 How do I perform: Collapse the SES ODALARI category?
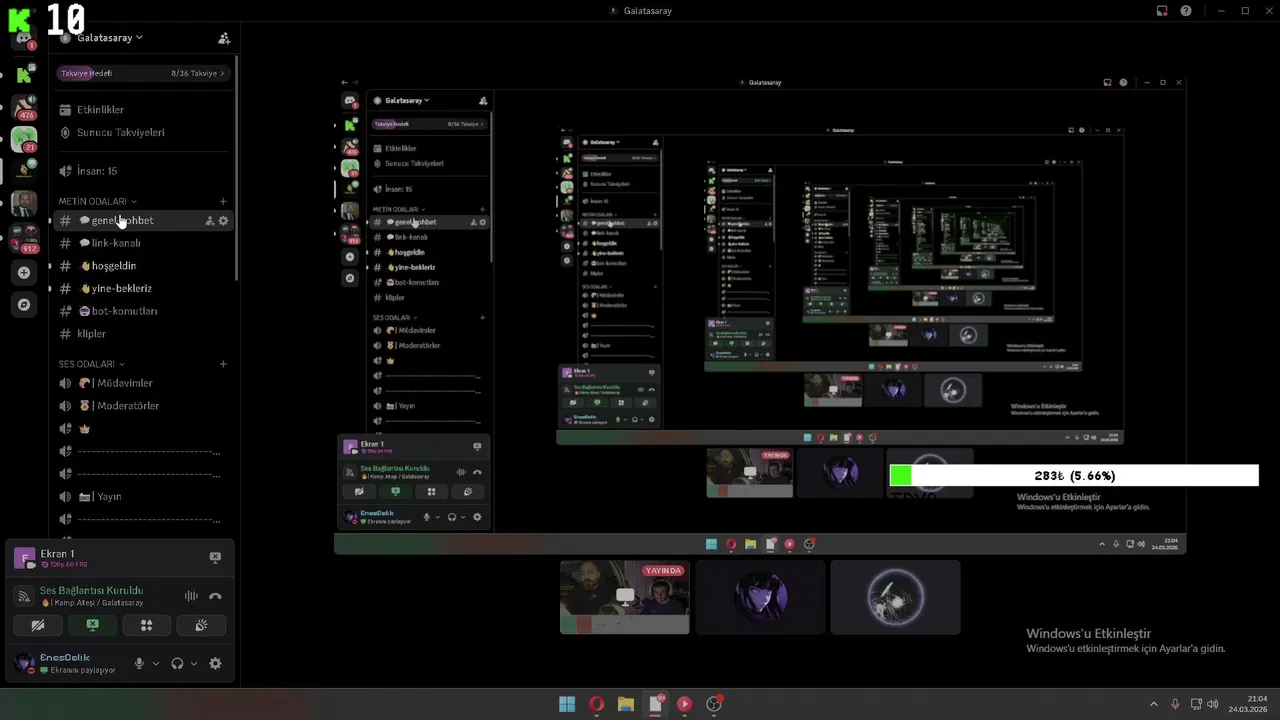coord(92,364)
